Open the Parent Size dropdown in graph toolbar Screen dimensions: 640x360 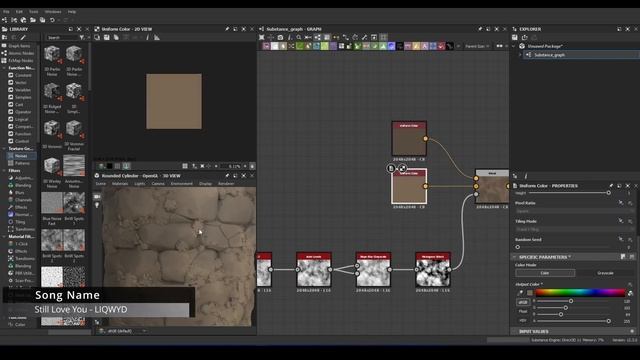[478, 46]
